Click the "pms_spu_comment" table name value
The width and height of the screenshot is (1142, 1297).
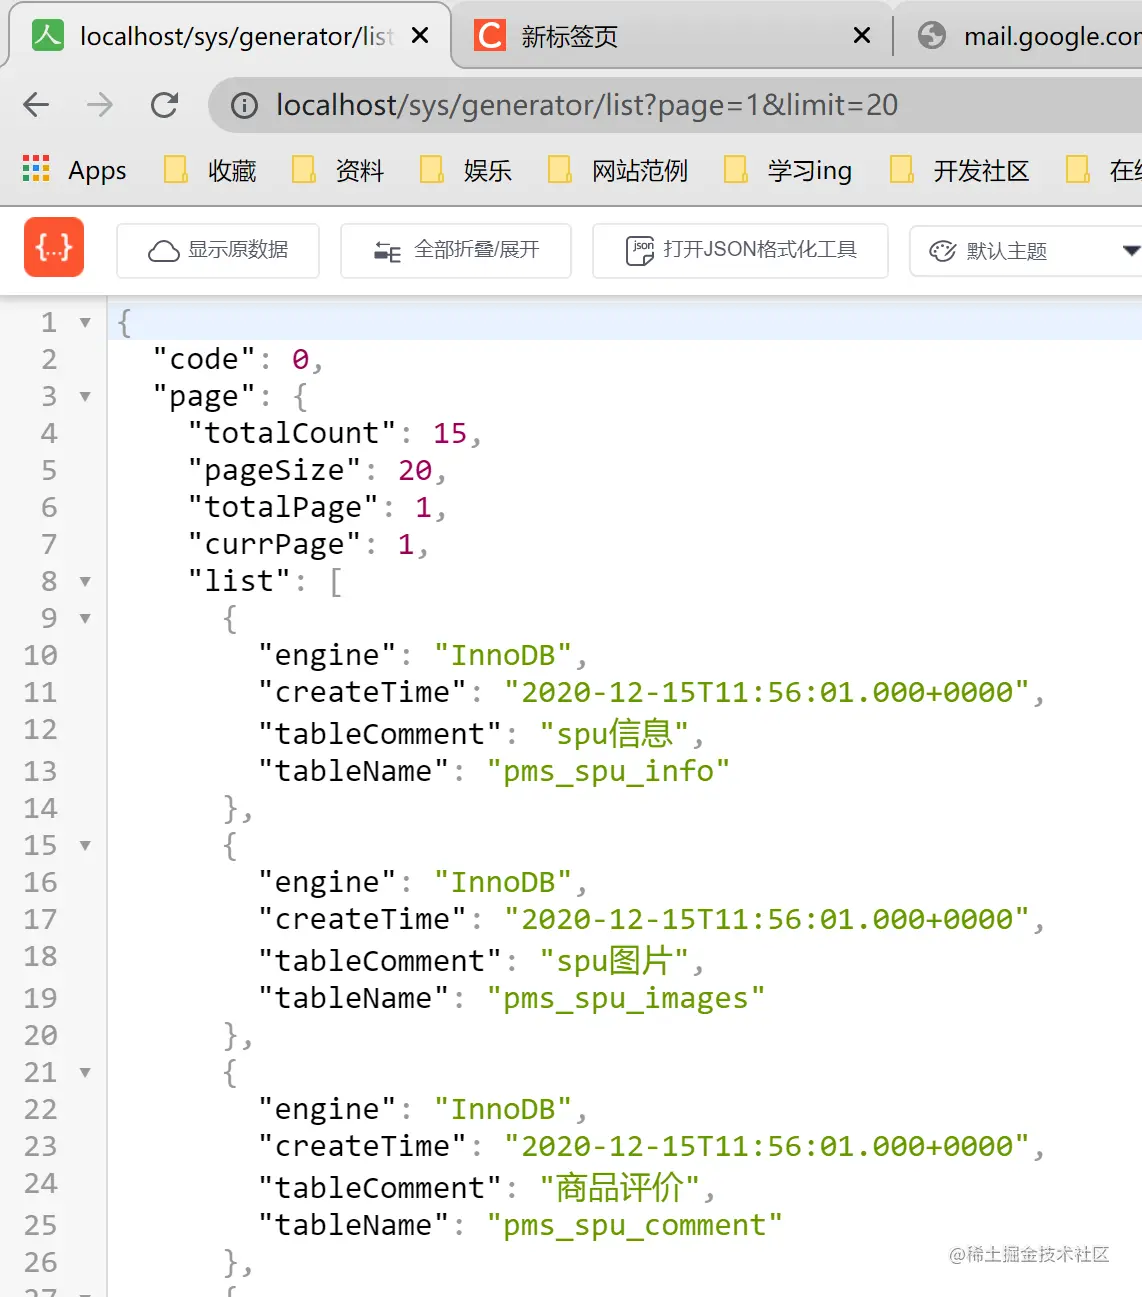coord(635,1225)
